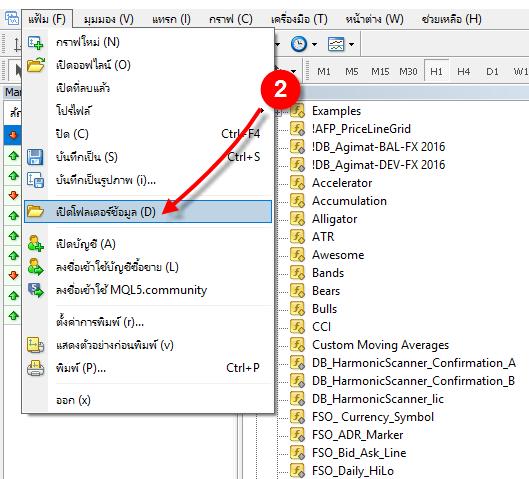This screenshot has width=529, height=479.
Task: Select the M1 timeframe
Action: click(x=324, y=72)
